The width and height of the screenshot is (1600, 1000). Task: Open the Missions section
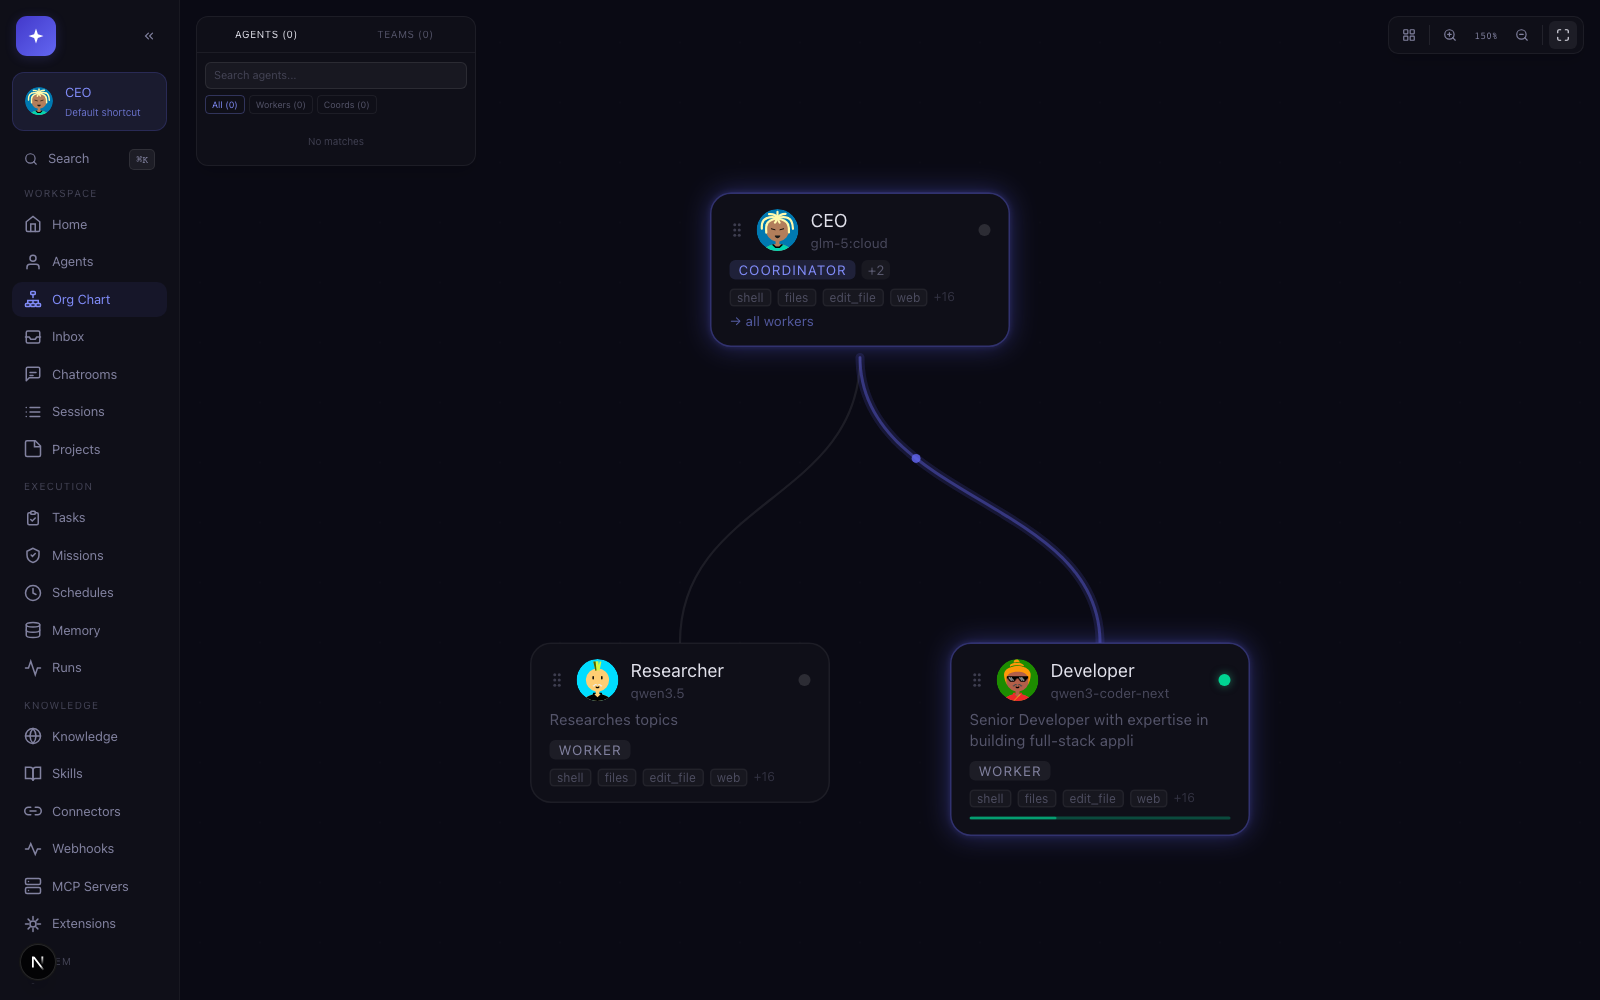[77, 555]
